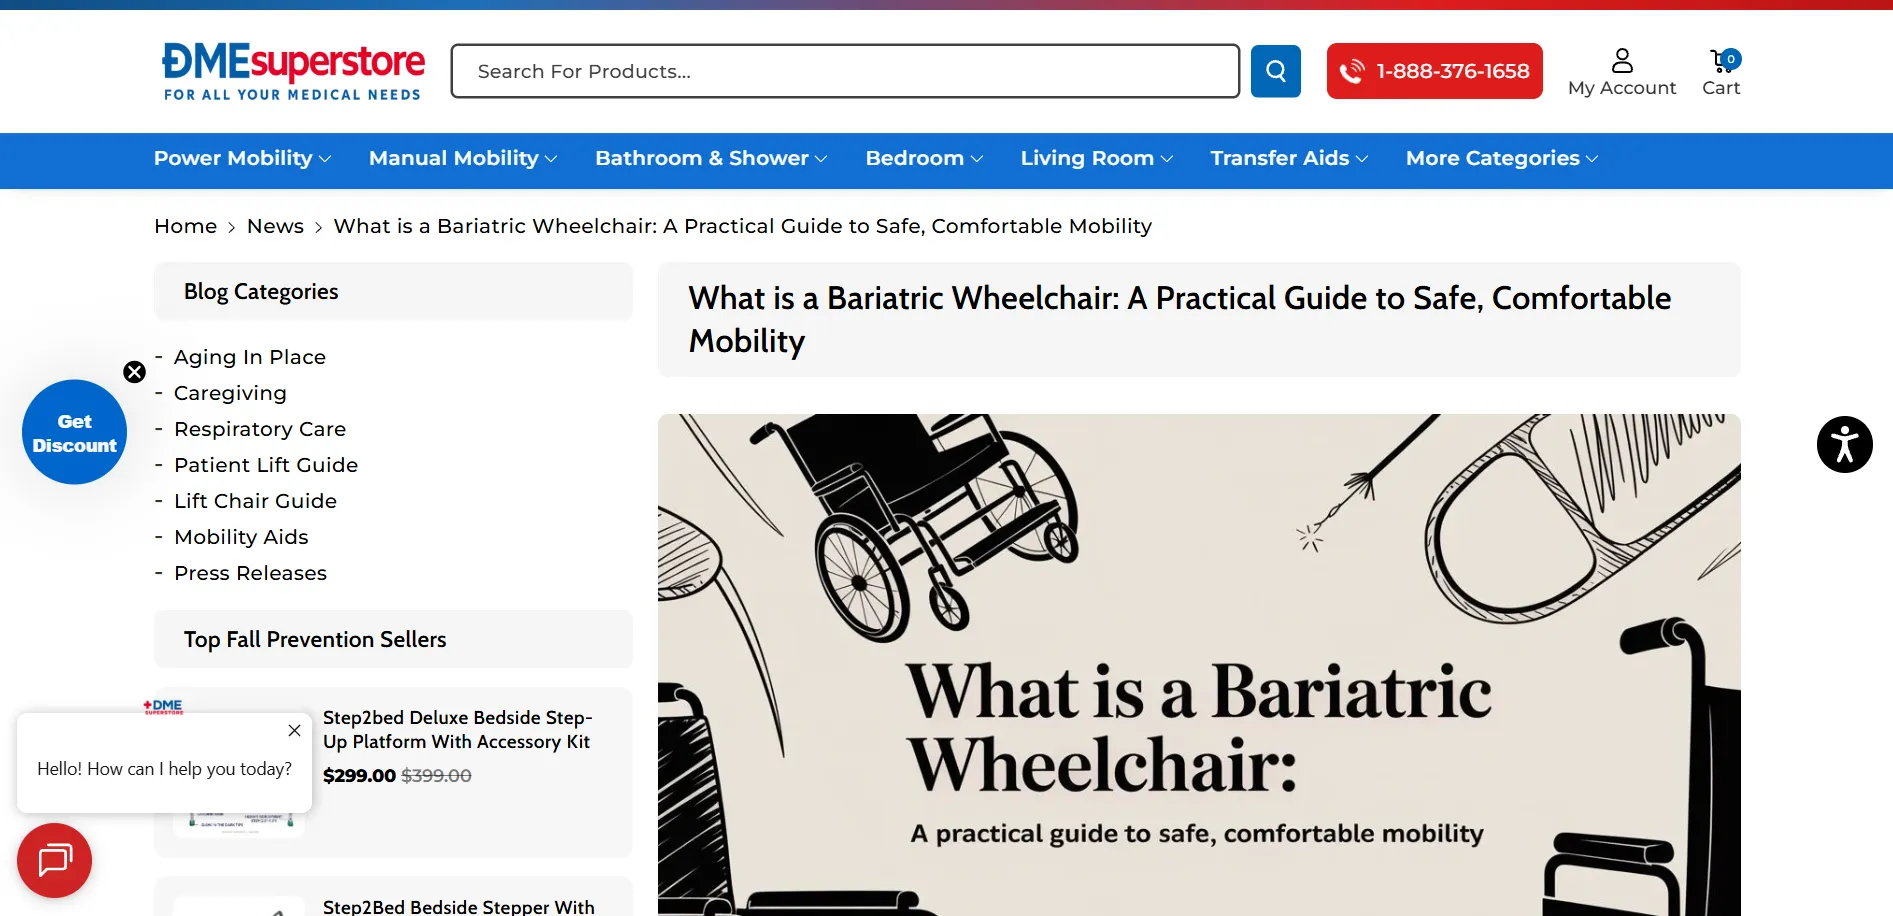The width and height of the screenshot is (1893, 916).
Task: Close the chat greeting popup
Action: [294, 731]
